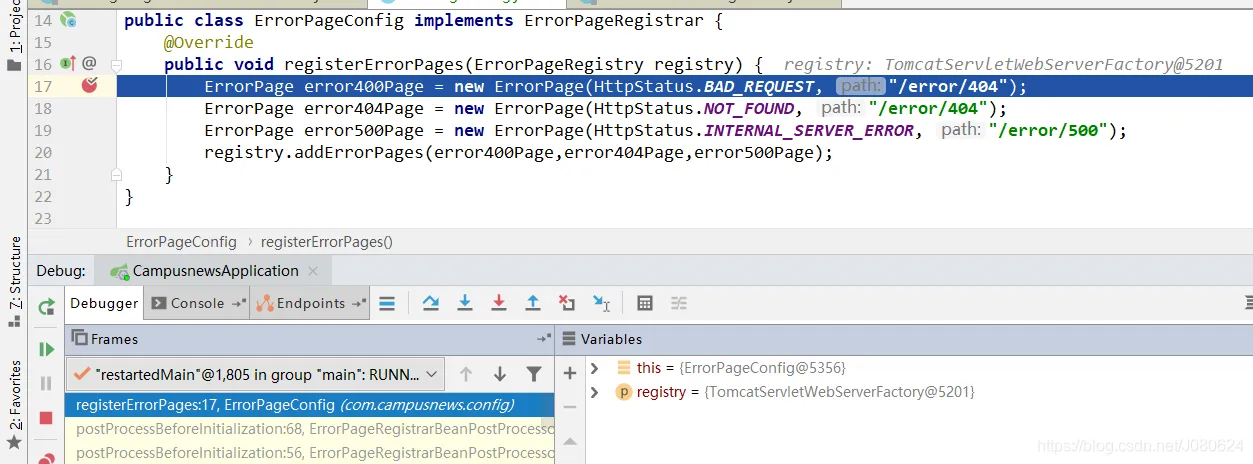
Task: Select frame registerErrorPages:17, ErrorPageConfig
Action: pyautogui.click(x=310, y=405)
